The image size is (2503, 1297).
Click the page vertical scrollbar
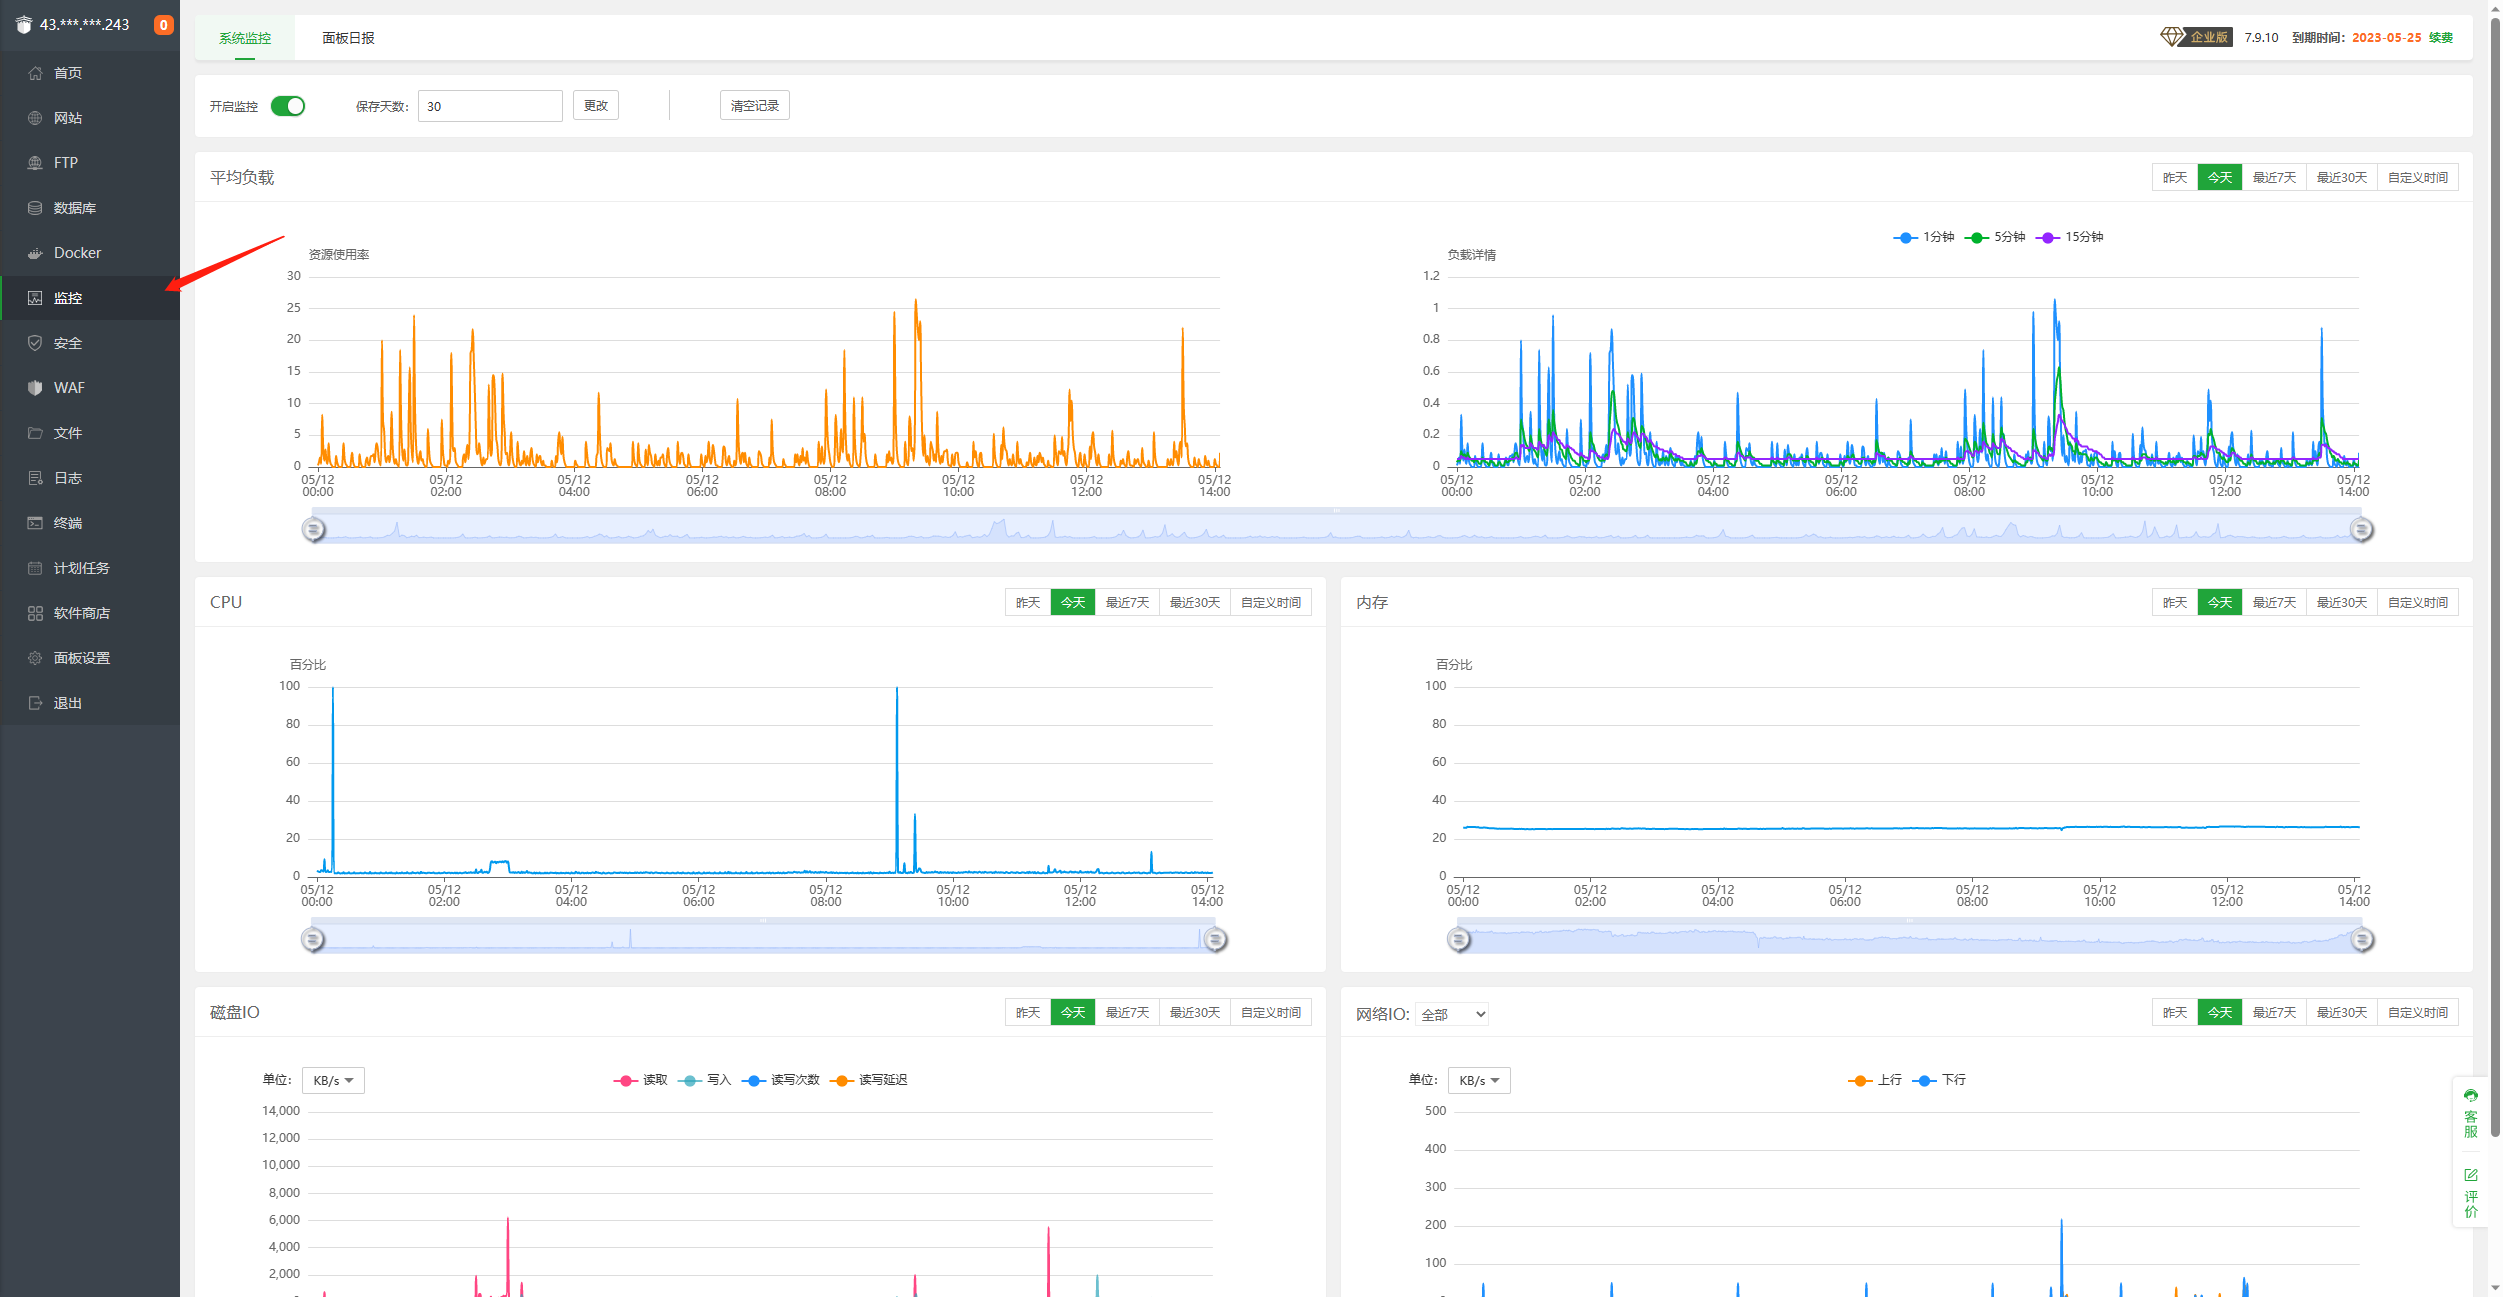2495,575
